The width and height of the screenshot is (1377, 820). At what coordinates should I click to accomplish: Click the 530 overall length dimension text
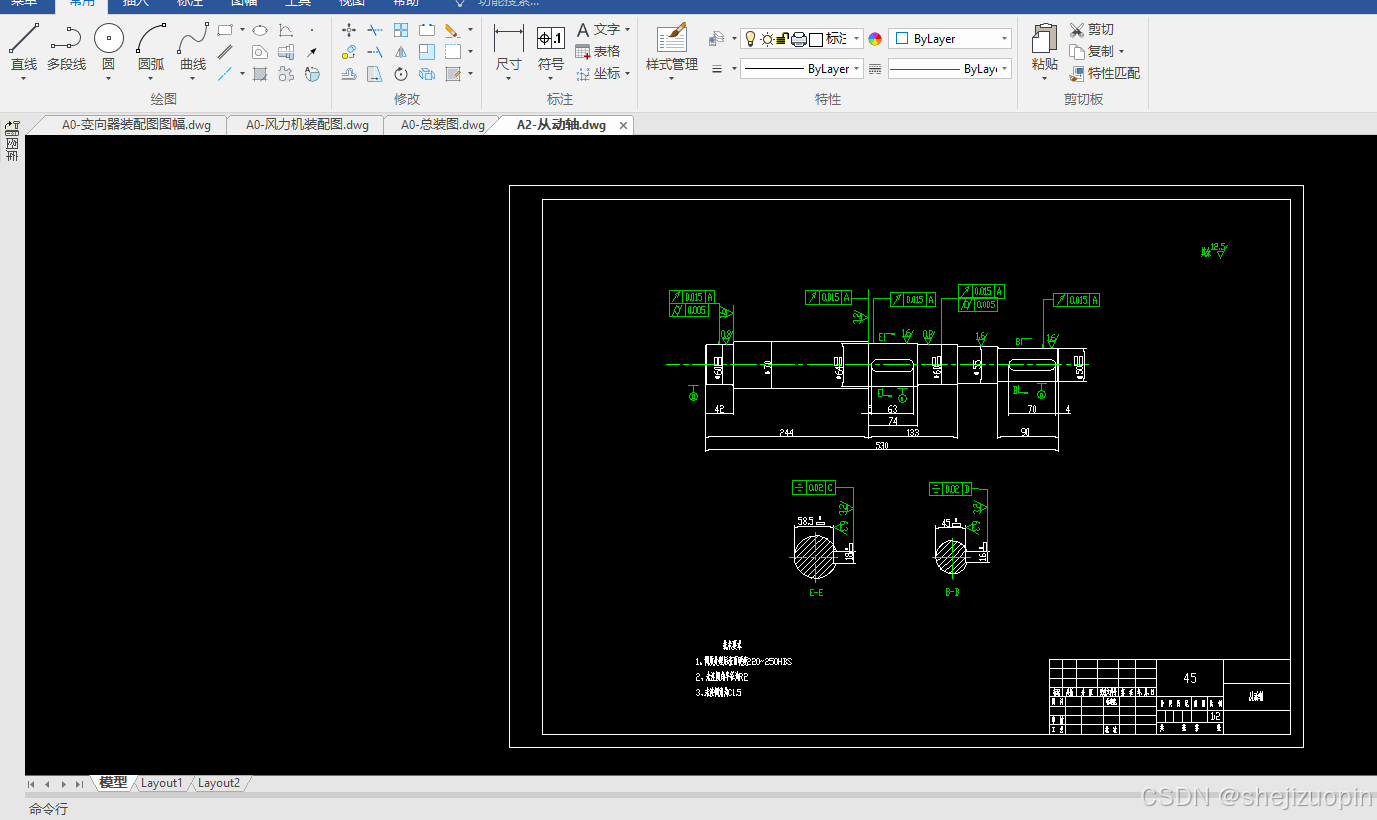point(881,445)
